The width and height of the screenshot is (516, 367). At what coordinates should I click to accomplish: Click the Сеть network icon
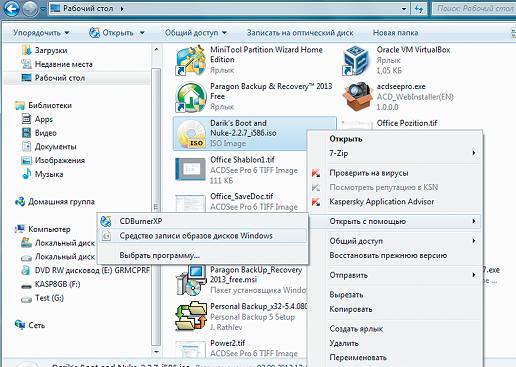click(20, 325)
